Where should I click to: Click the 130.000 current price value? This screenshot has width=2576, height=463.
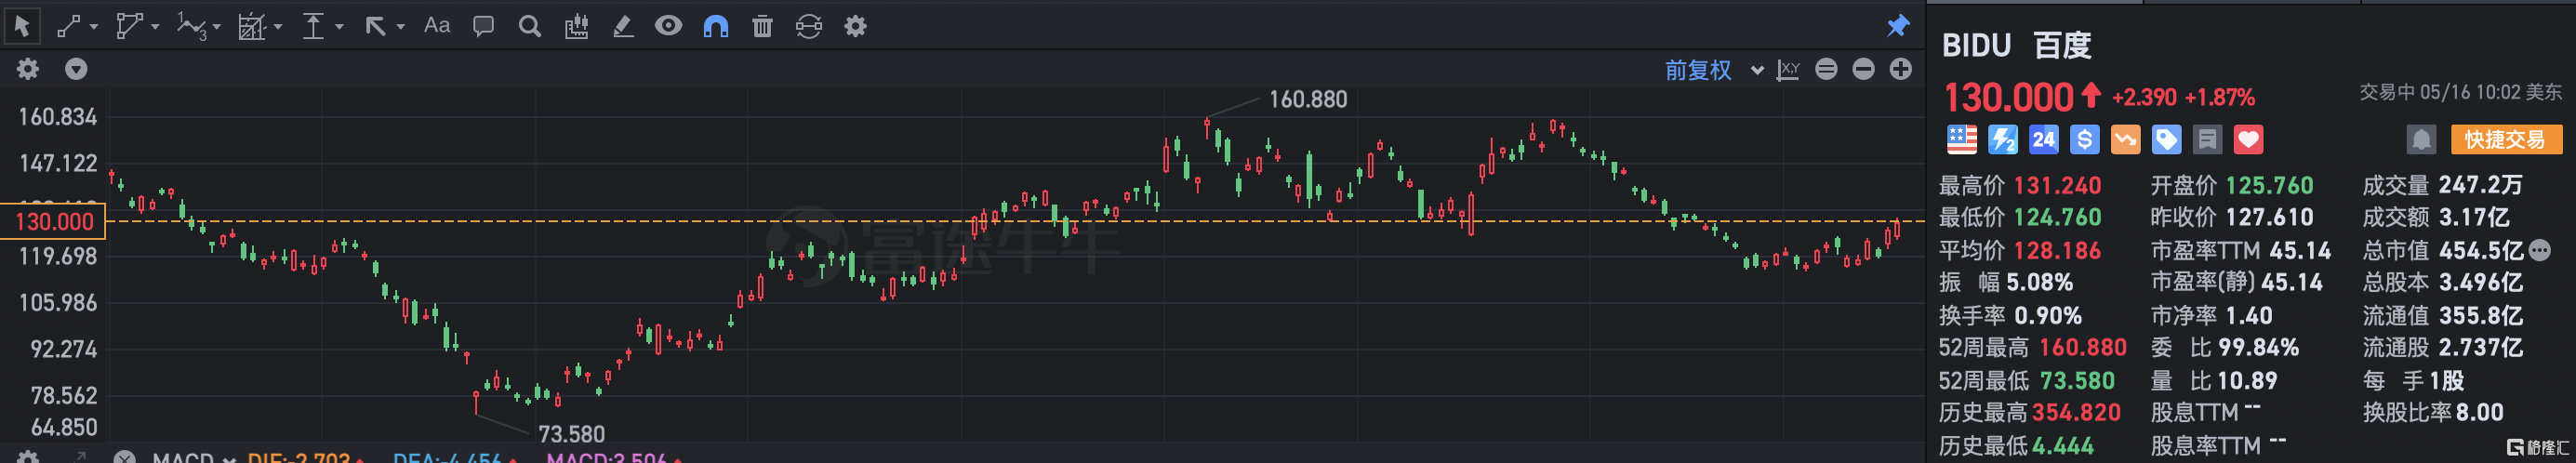[x=2009, y=98]
